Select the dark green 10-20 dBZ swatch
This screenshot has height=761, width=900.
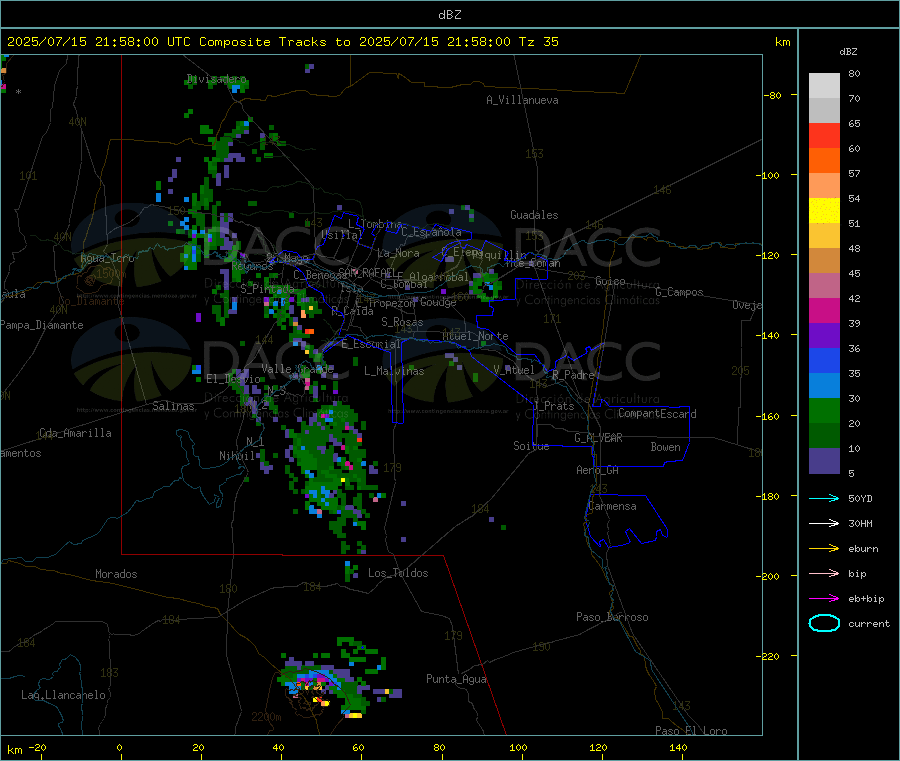coord(824,436)
